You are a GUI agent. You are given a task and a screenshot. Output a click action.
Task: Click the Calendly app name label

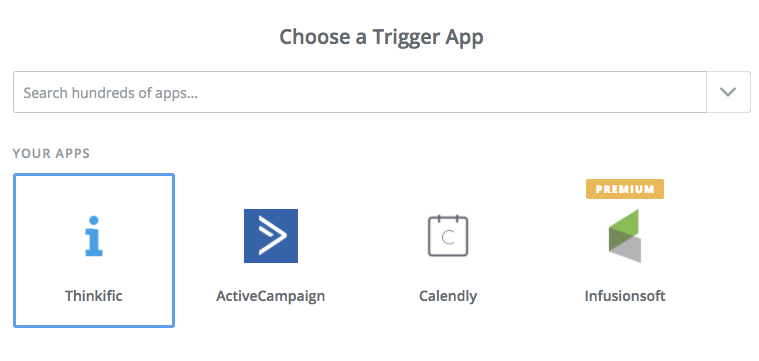click(x=448, y=296)
